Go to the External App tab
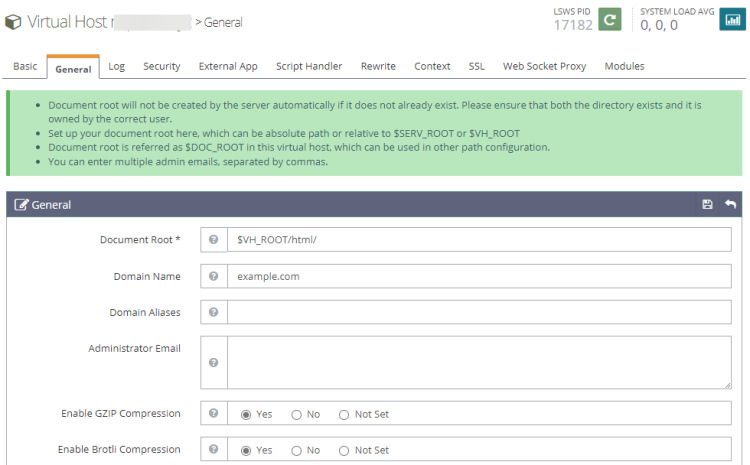This screenshot has height=465, width=750. point(228,66)
